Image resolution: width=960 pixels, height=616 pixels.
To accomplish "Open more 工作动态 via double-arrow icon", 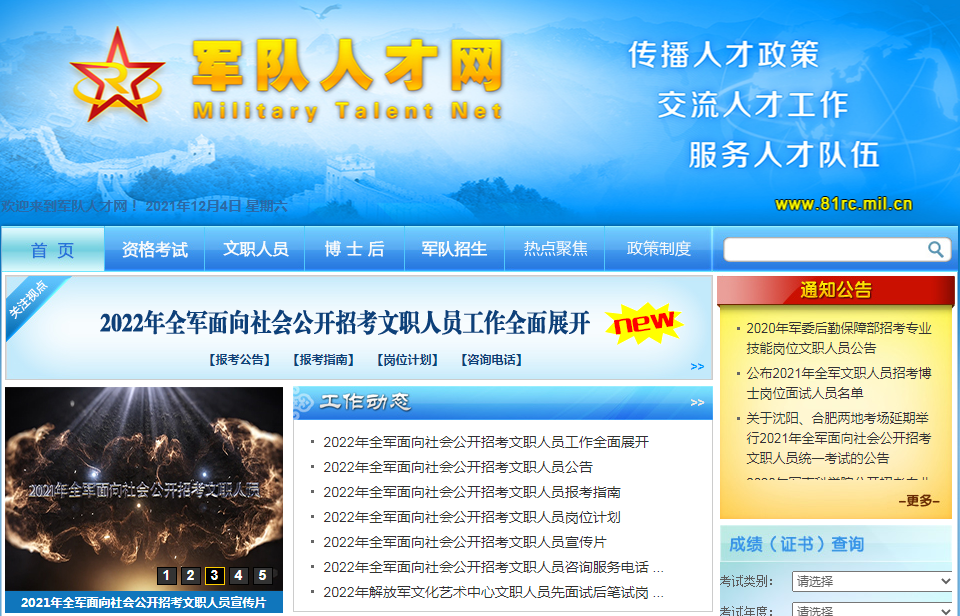I will [697, 402].
